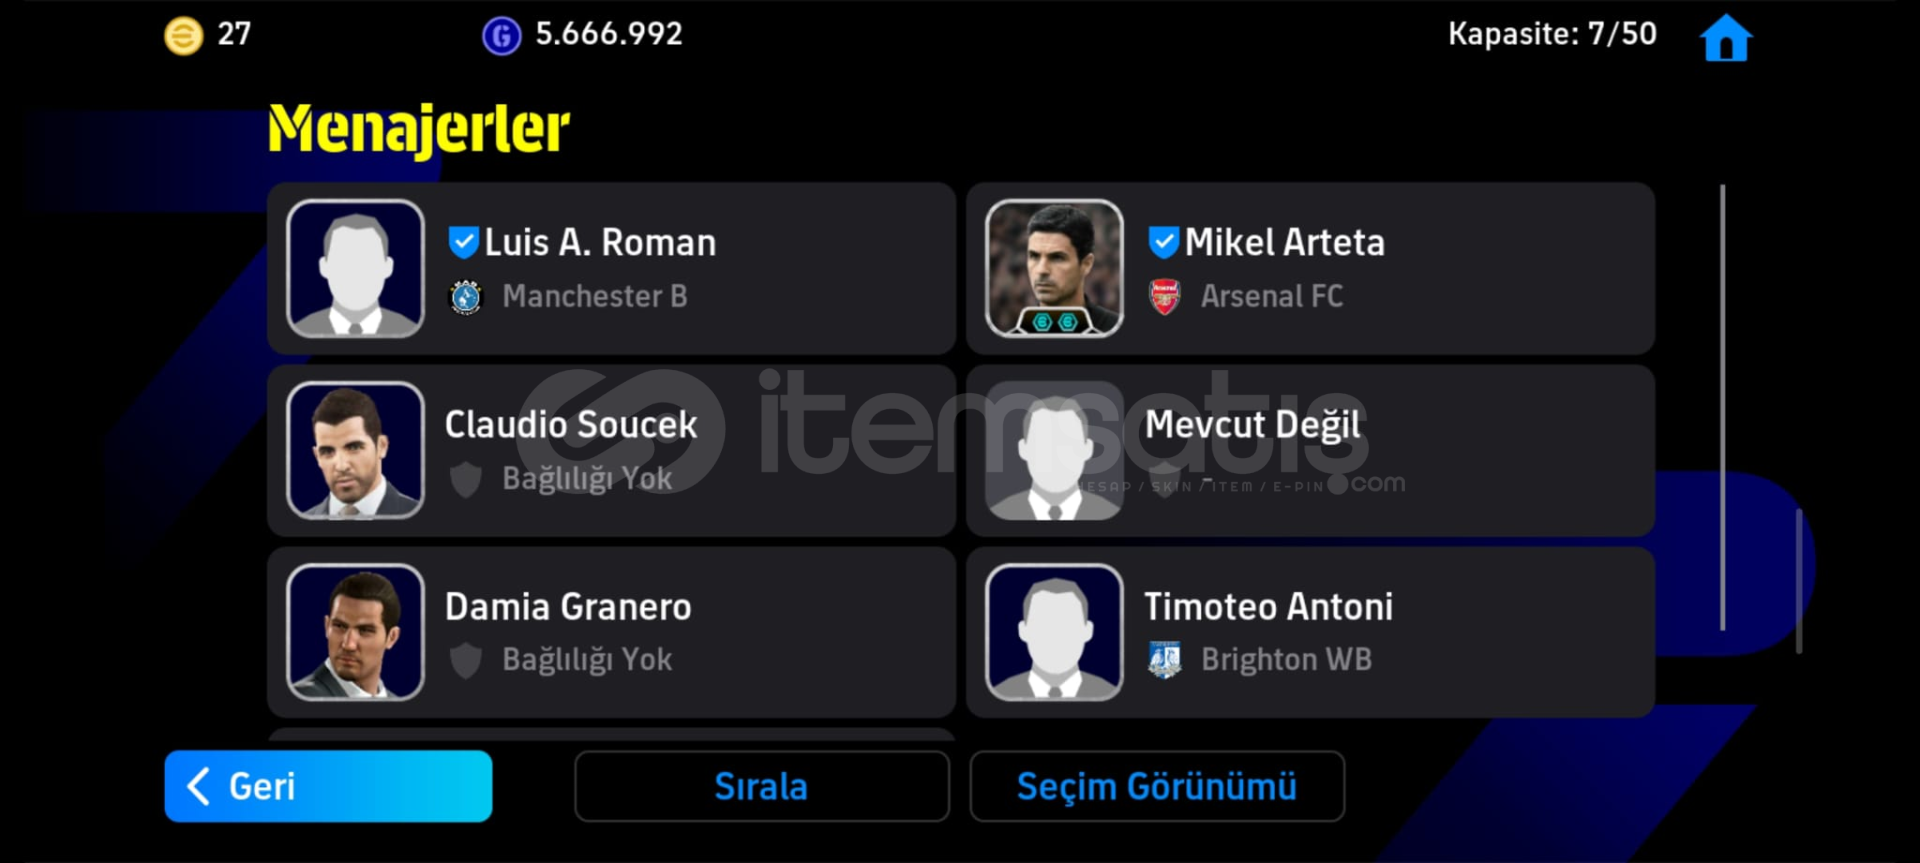Screen dimensions: 1920x863
Task: Open Mikel Arteta's portrait thumbnail
Action: [x=1054, y=268]
